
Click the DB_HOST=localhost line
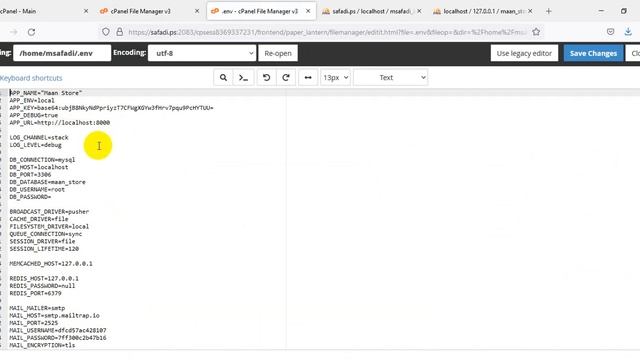[39, 167]
